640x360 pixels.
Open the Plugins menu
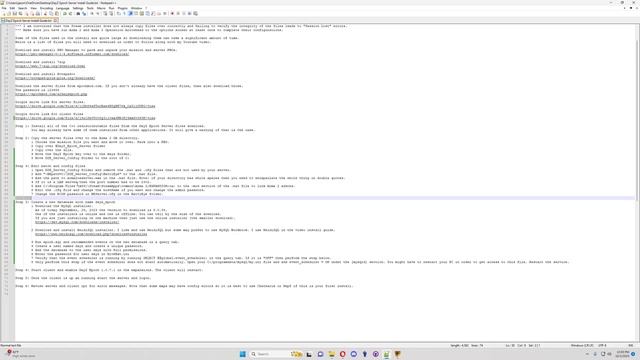pyautogui.click(x=122, y=8)
